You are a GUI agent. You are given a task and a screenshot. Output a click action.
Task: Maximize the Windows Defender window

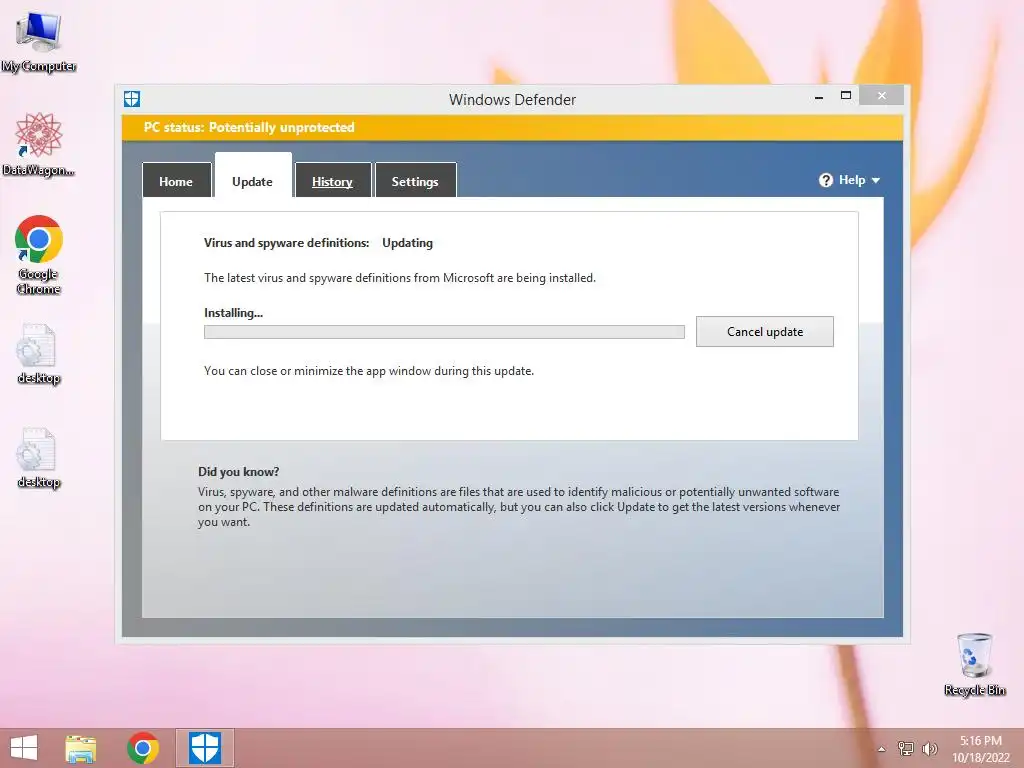(846, 95)
